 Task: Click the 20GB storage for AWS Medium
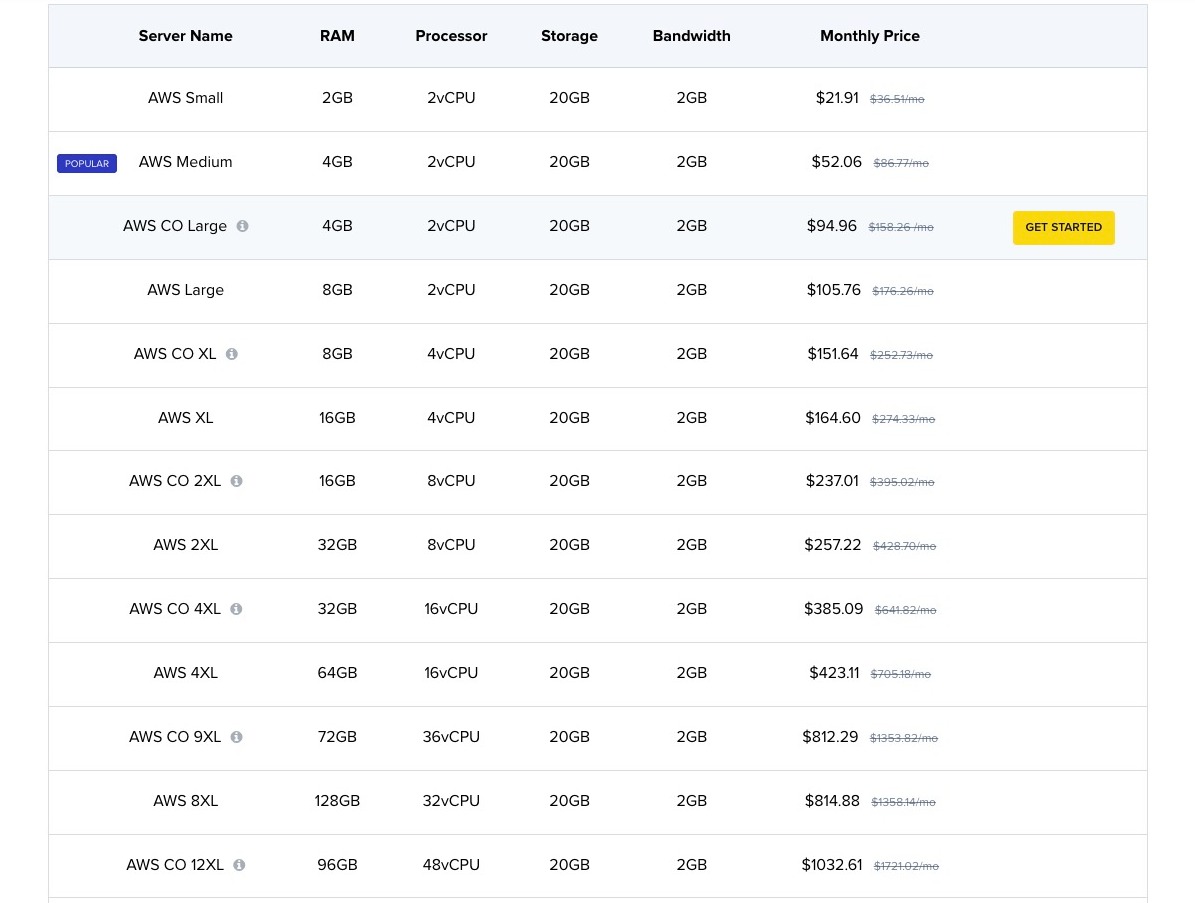point(569,162)
